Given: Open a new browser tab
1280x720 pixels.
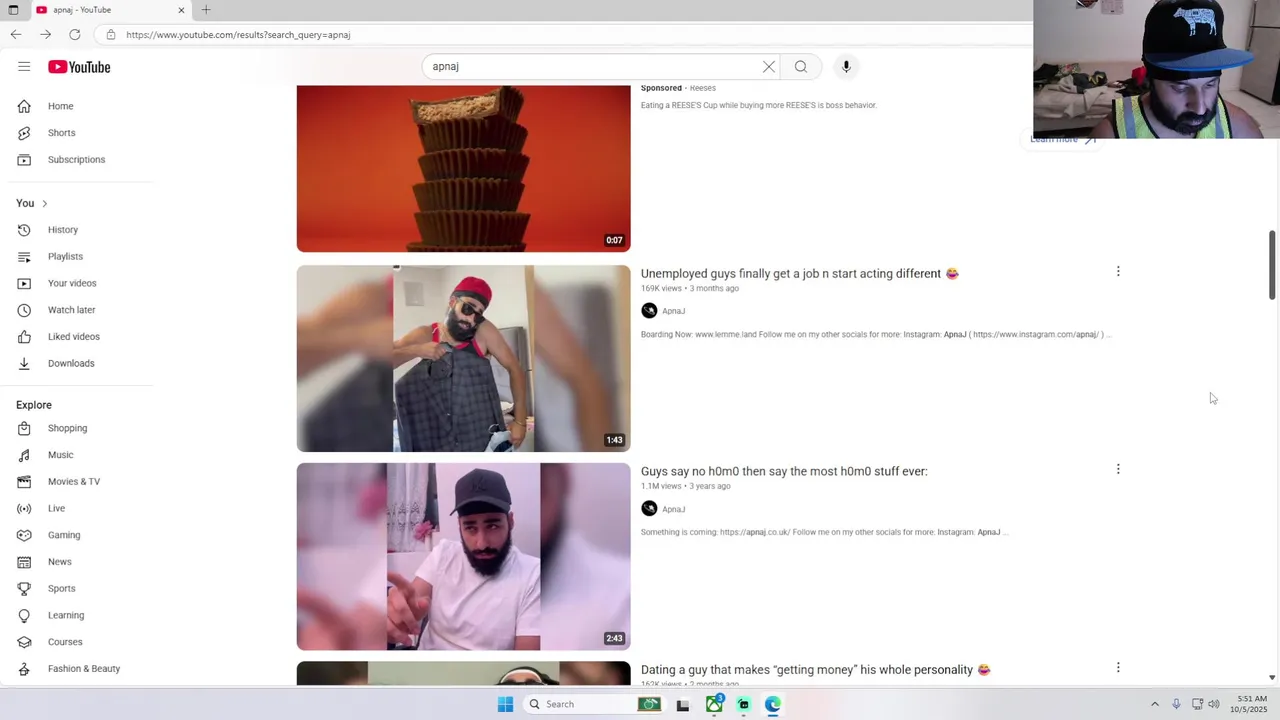Looking at the screenshot, I should pos(206,10).
